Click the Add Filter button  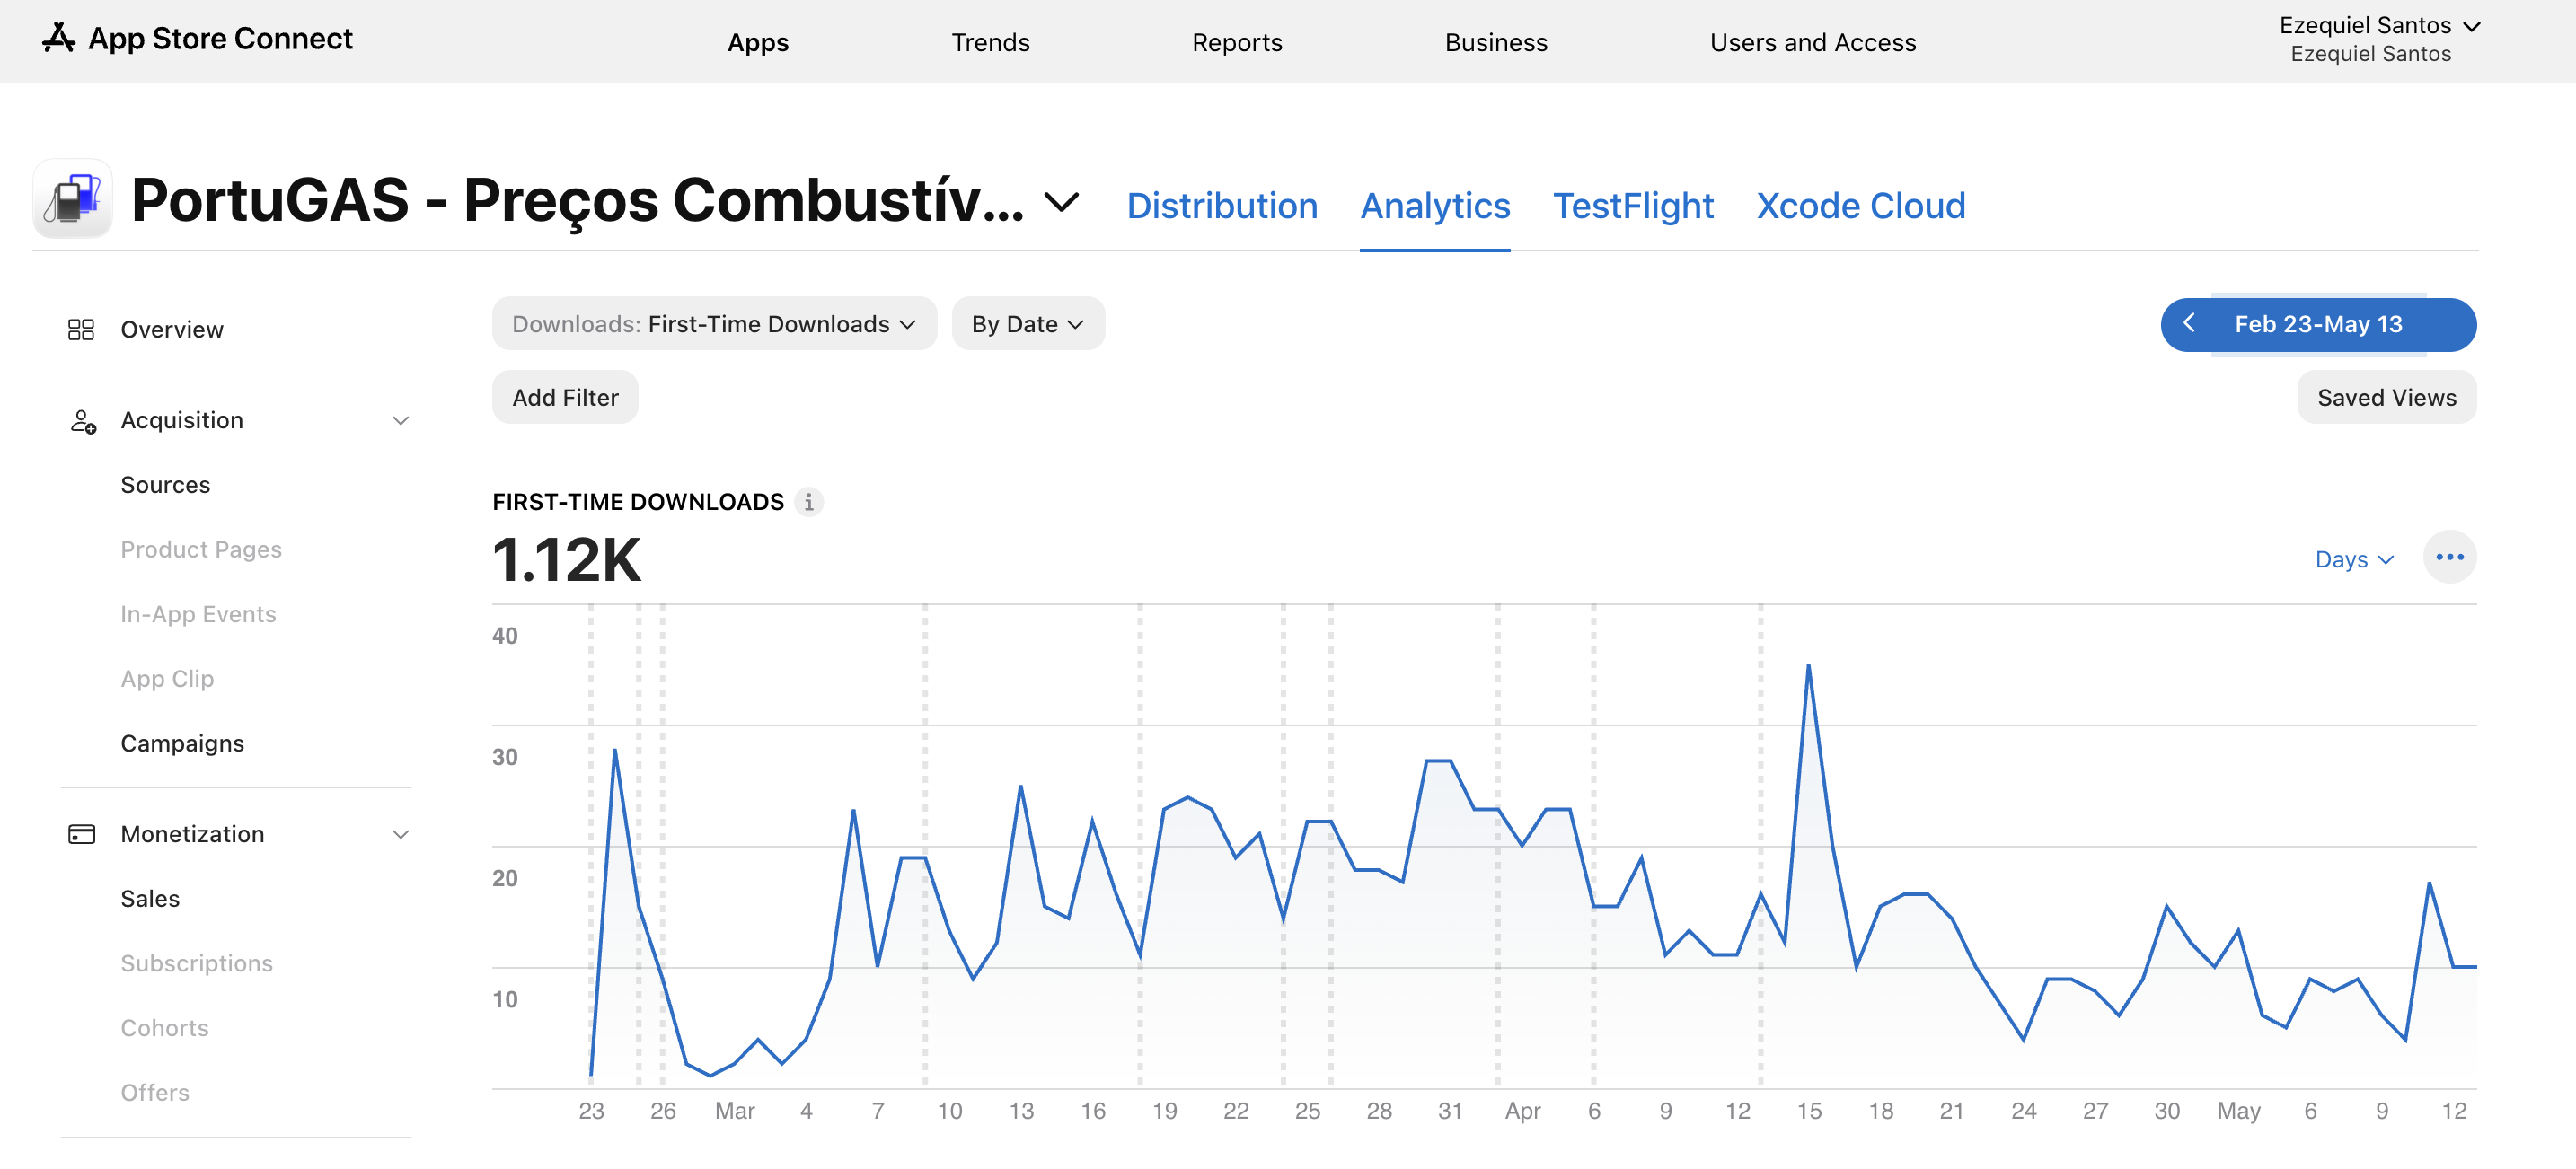tap(565, 397)
